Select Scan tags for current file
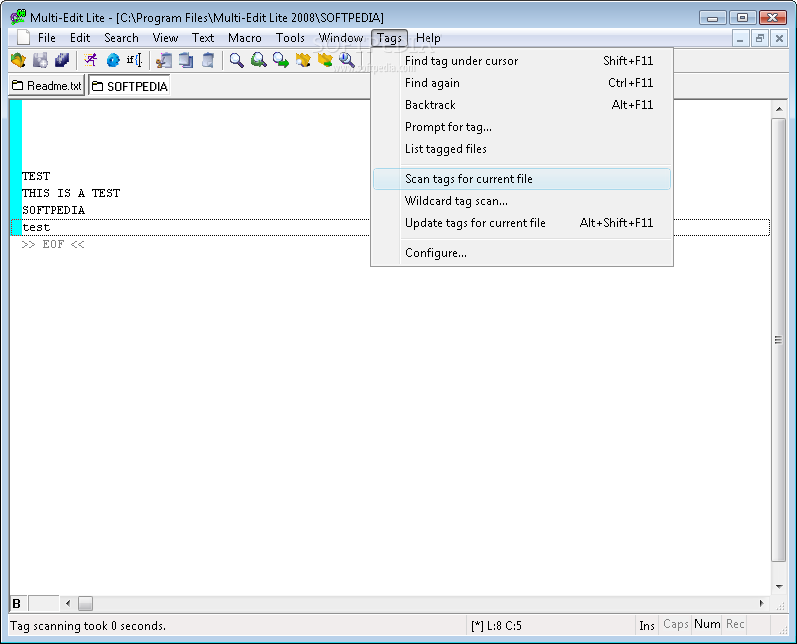Image resolution: width=797 pixels, height=644 pixels. (x=522, y=179)
